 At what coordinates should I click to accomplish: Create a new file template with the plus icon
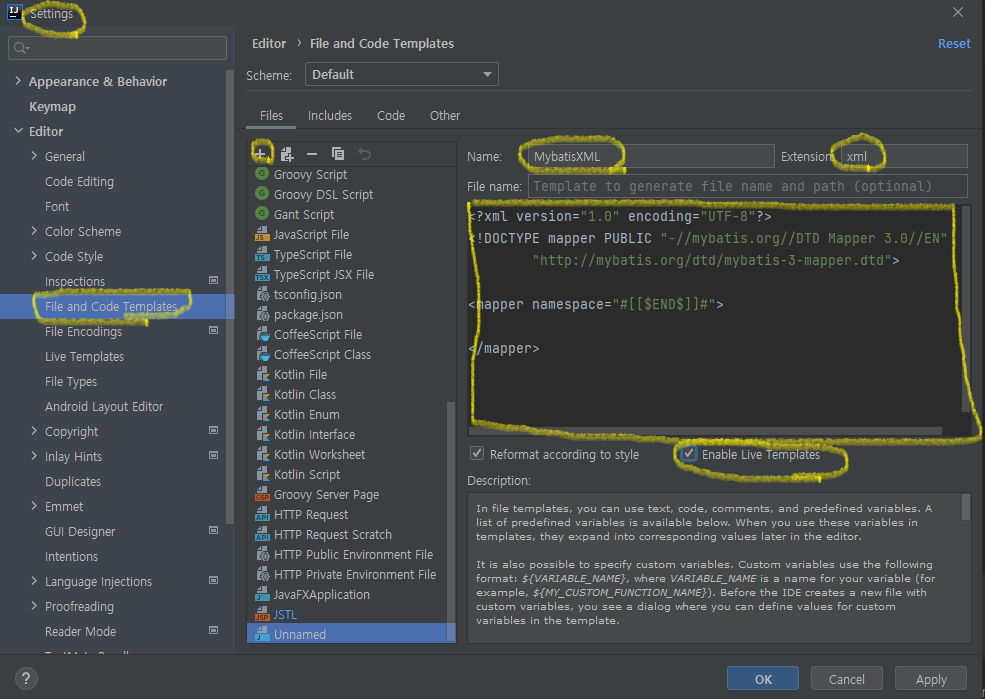(262, 152)
